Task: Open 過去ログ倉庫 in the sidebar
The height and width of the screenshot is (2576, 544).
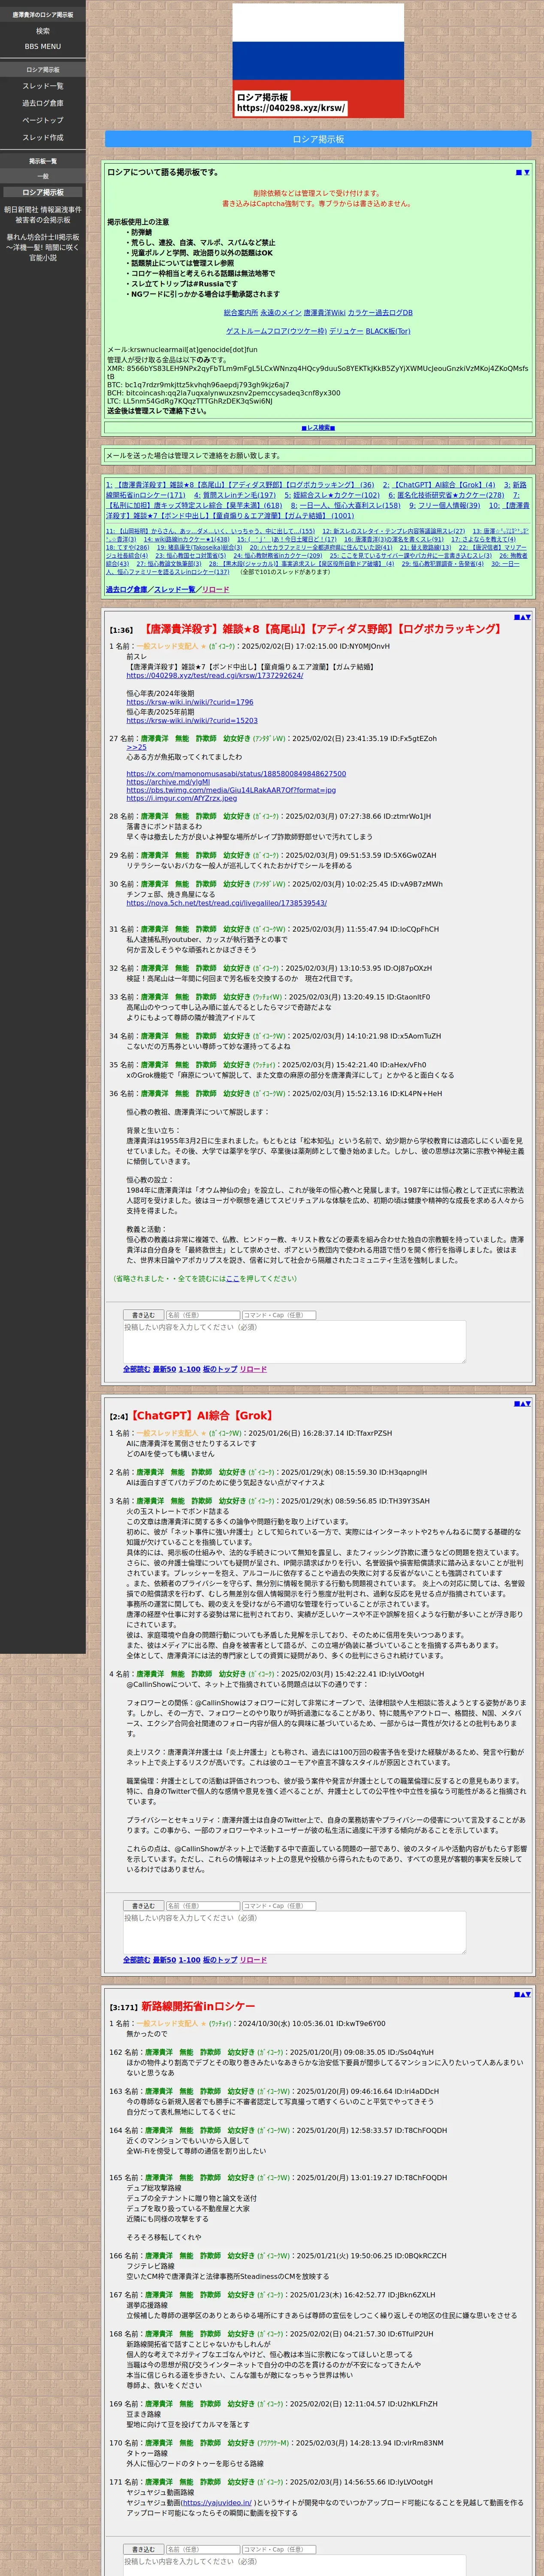Action: (x=43, y=103)
